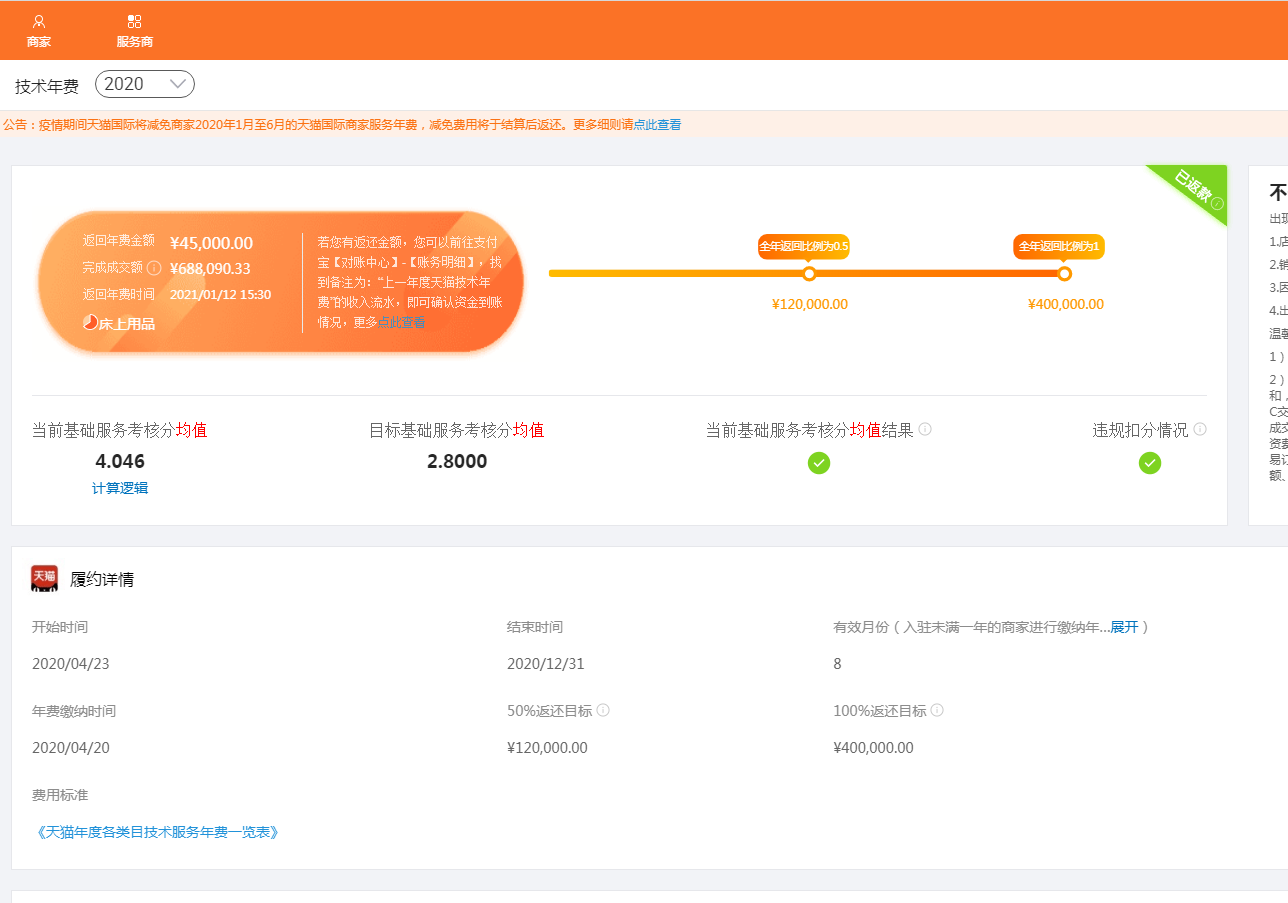Click green check under 当前基础服务考核分均值结果

pyautogui.click(x=819, y=463)
